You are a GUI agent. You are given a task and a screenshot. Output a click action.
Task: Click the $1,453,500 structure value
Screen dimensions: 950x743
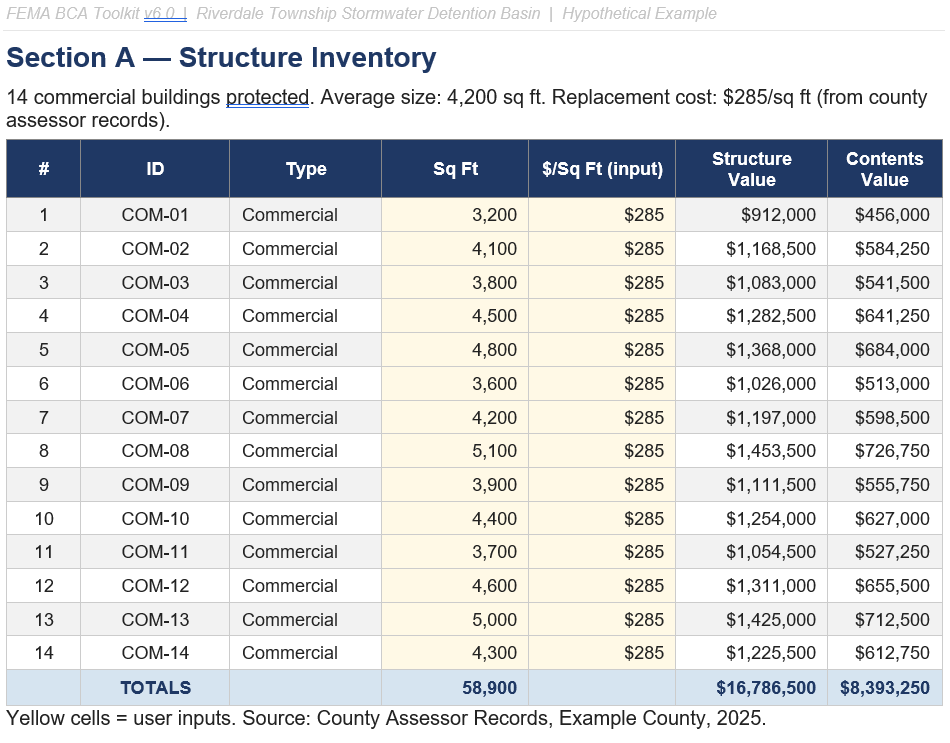pos(751,451)
